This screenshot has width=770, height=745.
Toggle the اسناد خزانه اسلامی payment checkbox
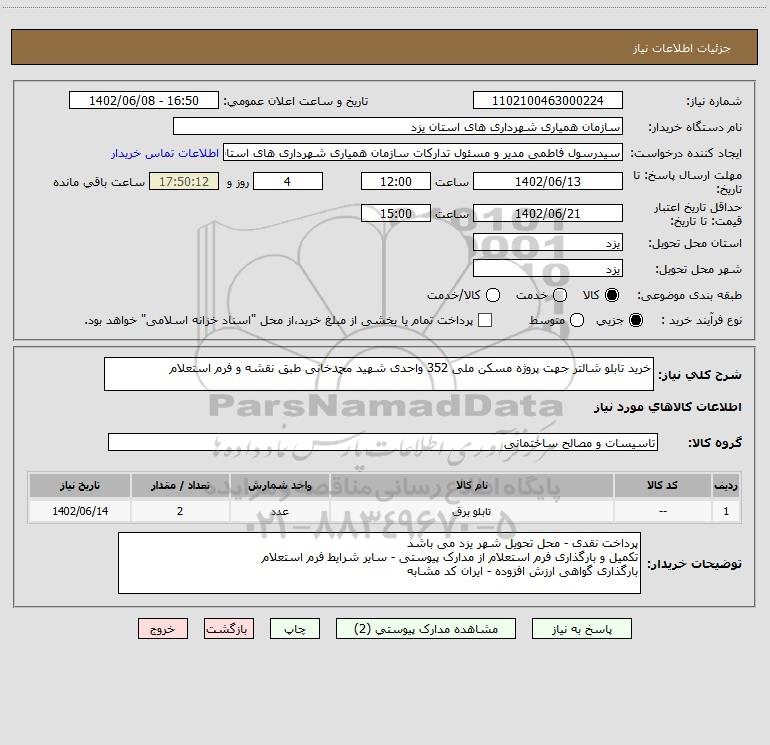485,320
